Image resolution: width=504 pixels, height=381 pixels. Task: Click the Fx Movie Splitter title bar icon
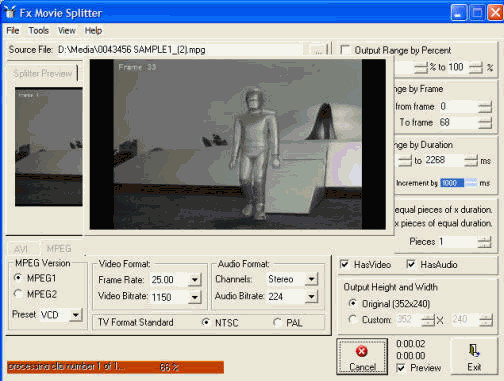[10, 12]
